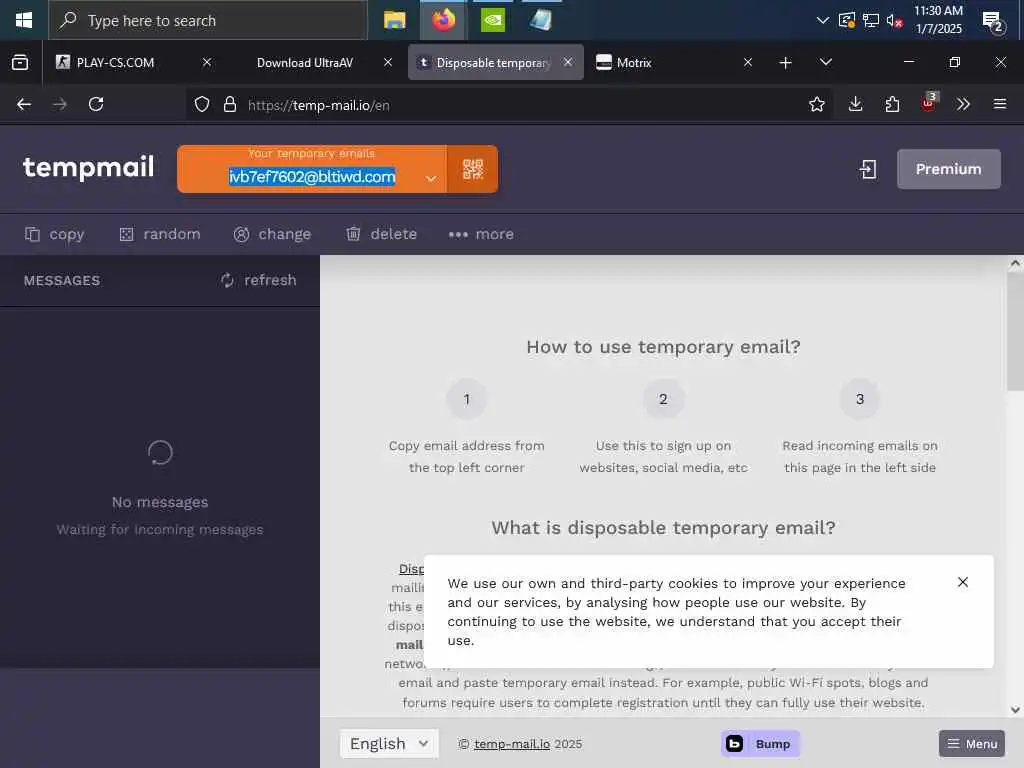Close the Disposable temporary tab
Image resolution: width=1024 pixels, height=768 pixels.
coord(568,62)
